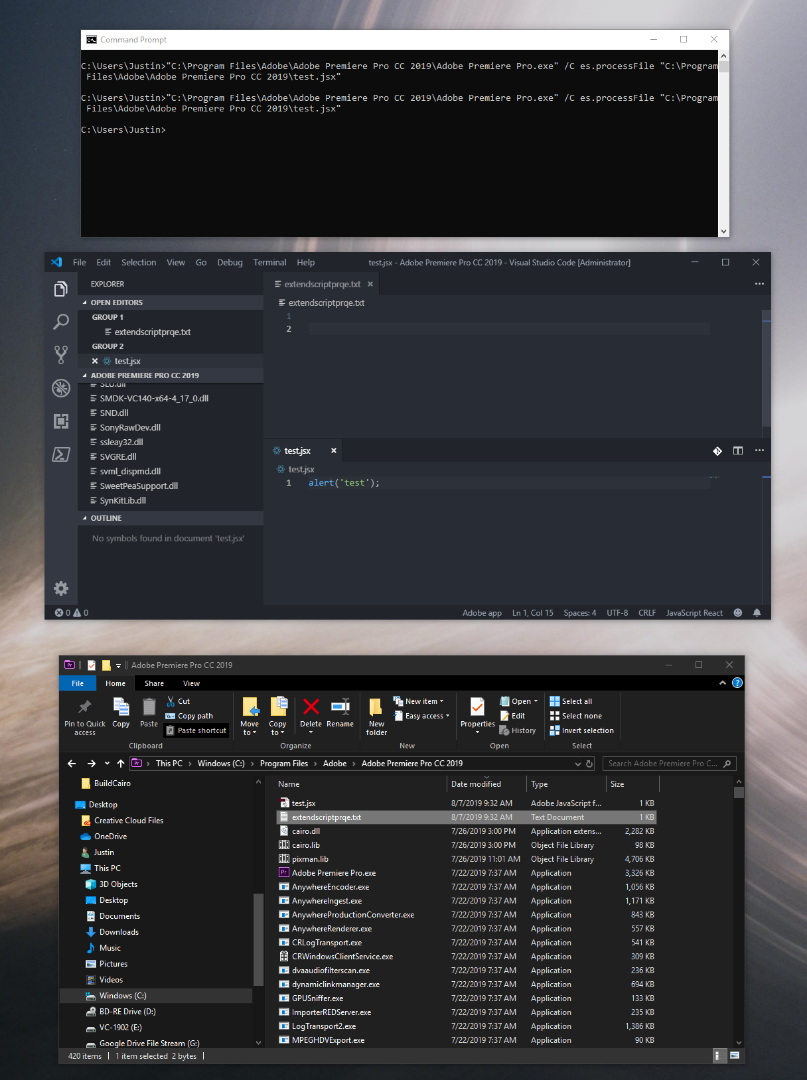Open the PowerShell icon in VS Code activity bar

61,454
